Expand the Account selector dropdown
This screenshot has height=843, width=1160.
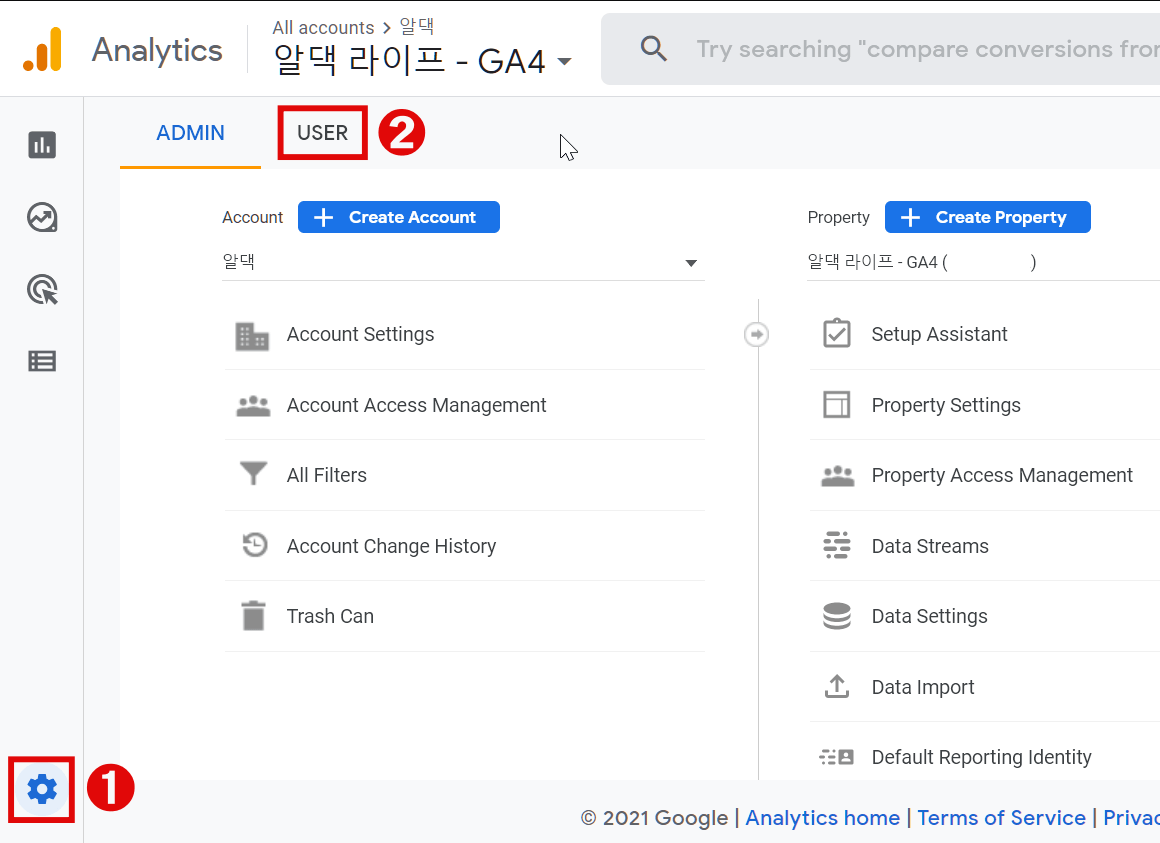(x=463, y=262)
